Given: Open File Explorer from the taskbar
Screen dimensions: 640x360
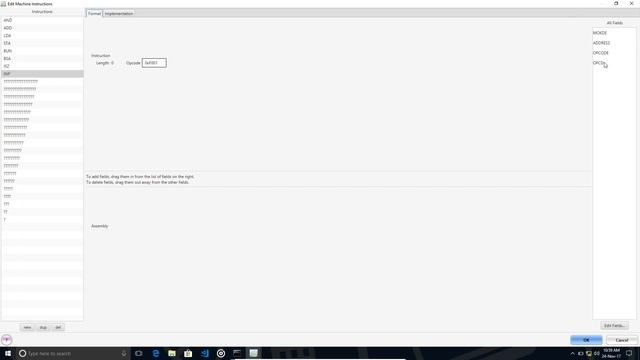Looking at the screenshot, I should 172,353.
